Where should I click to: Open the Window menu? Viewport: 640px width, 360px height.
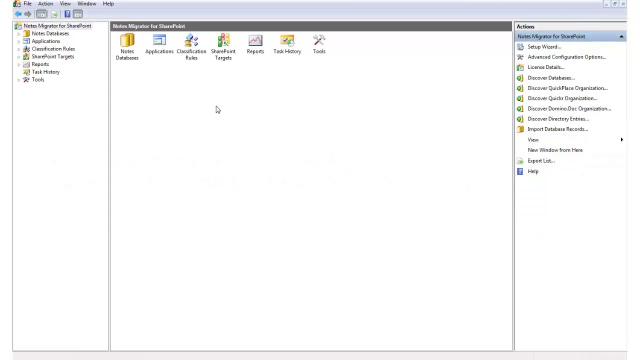pyautogui.click(x=87, y=4)
